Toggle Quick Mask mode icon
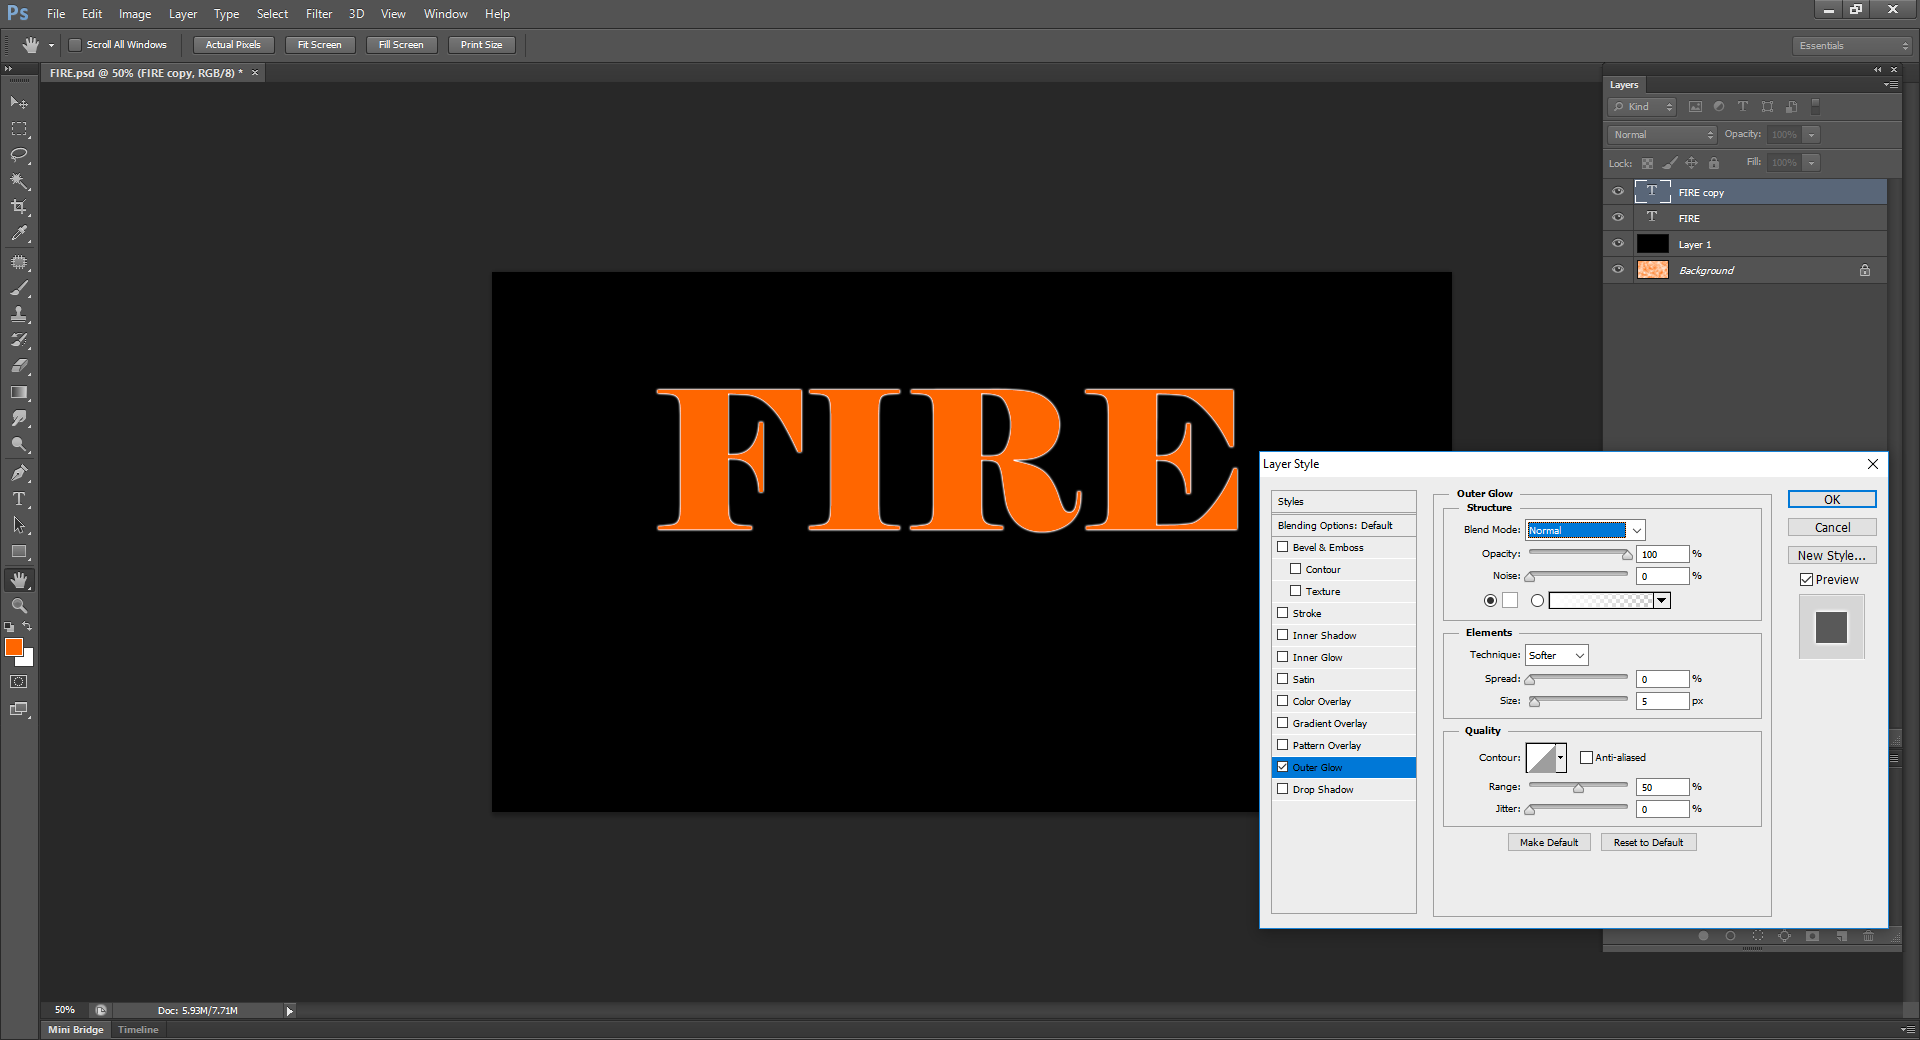The height and width of the screenshot is (1040, 1920). 19,682
